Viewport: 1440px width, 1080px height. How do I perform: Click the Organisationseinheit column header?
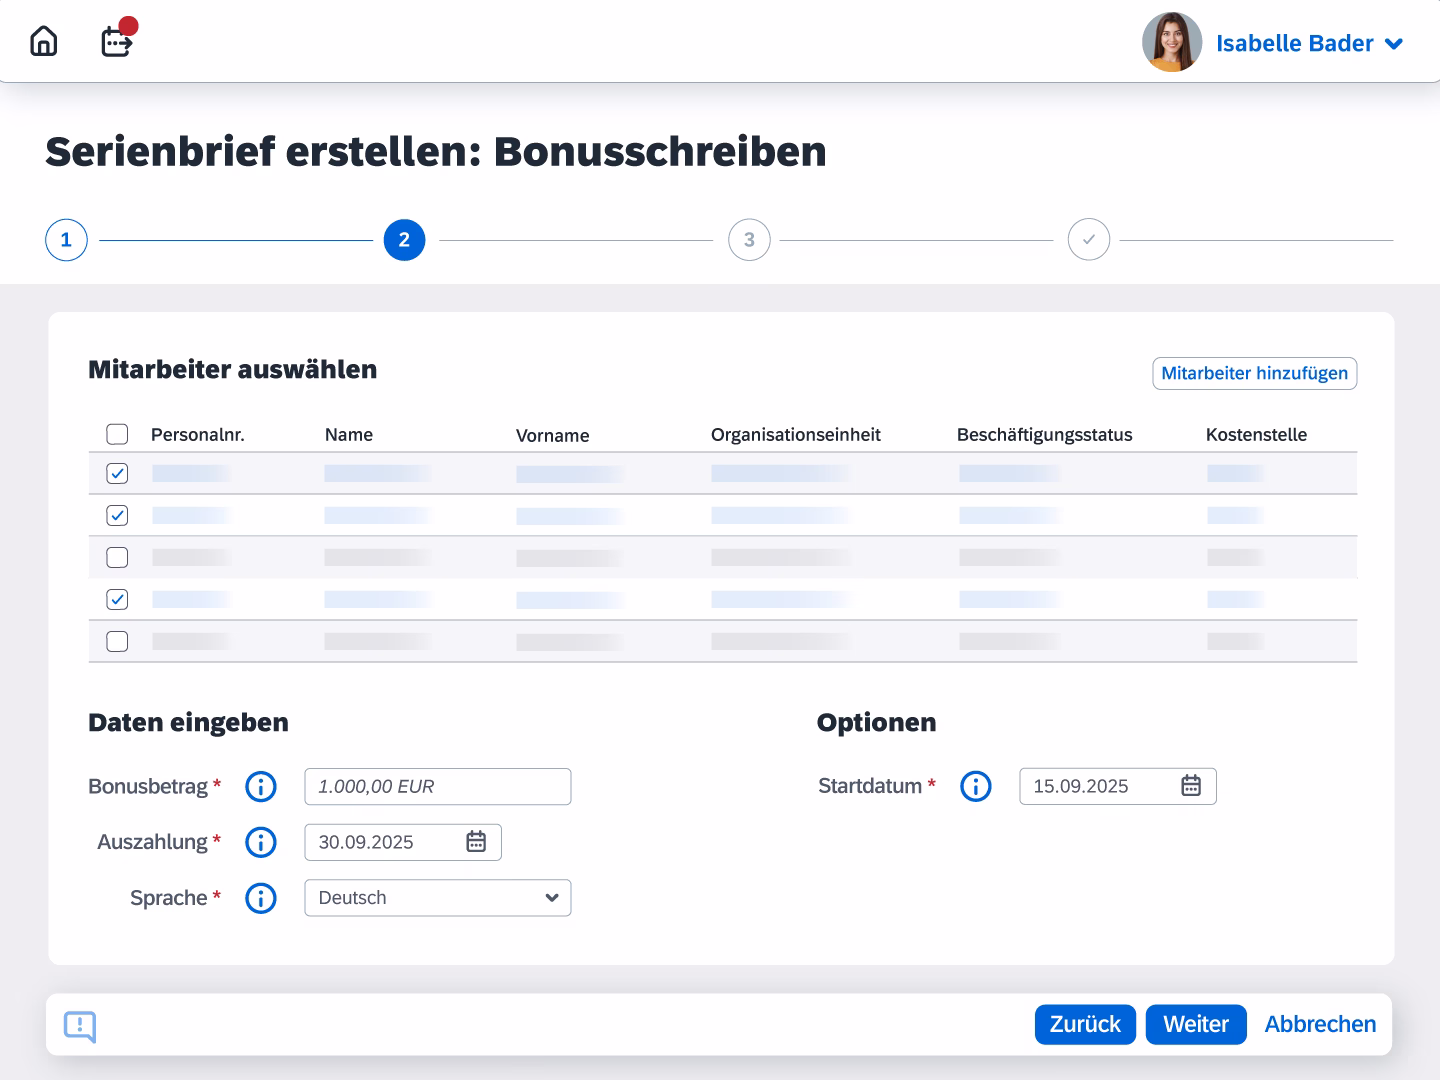796,435
